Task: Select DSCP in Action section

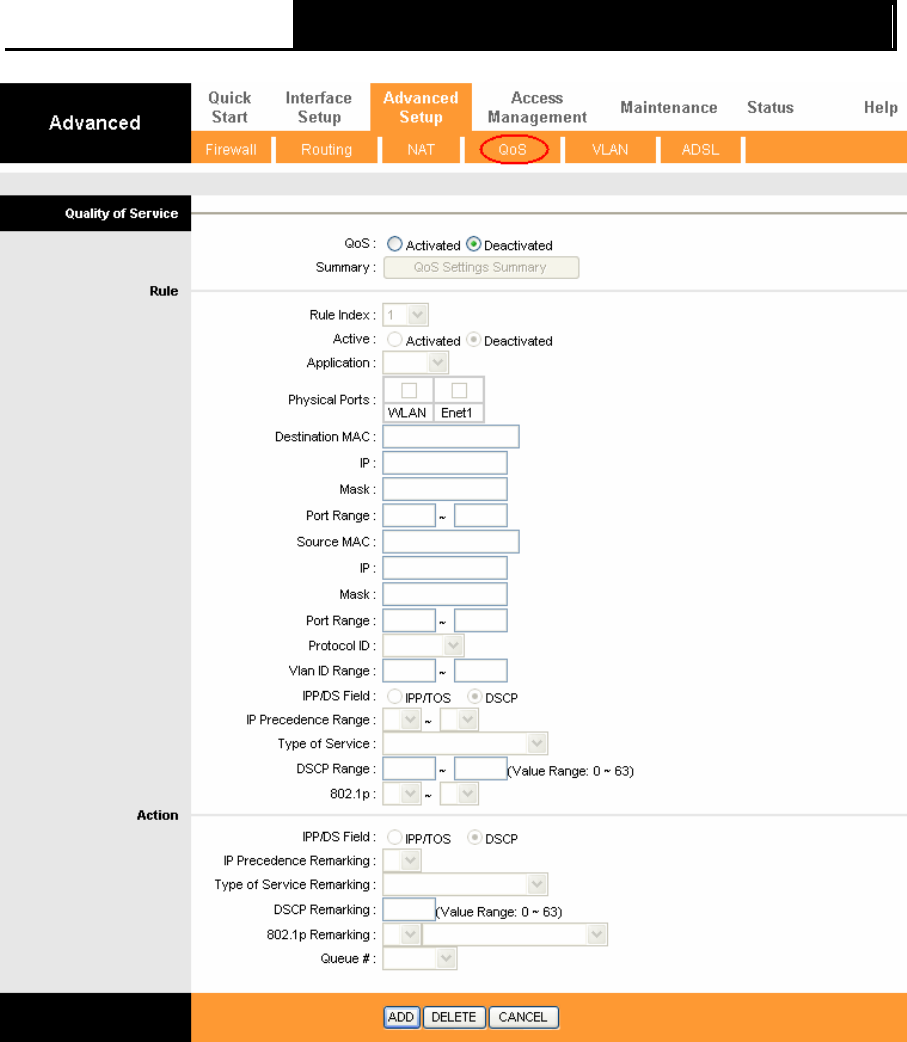Action: click(x=474, y=837)
